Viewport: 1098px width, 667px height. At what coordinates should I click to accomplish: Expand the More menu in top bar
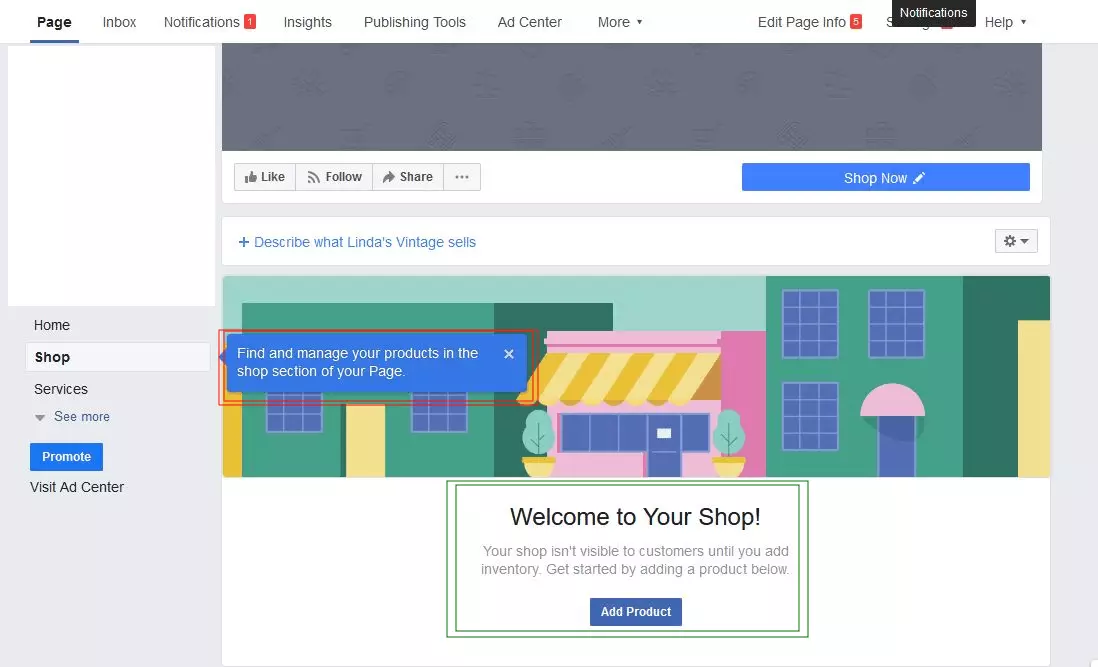[x=620, y=22]
